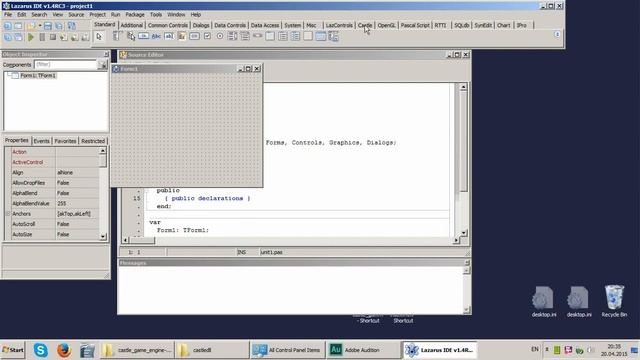
Task: Select the TToggleBox component in palette
Action: coord(194,36)
